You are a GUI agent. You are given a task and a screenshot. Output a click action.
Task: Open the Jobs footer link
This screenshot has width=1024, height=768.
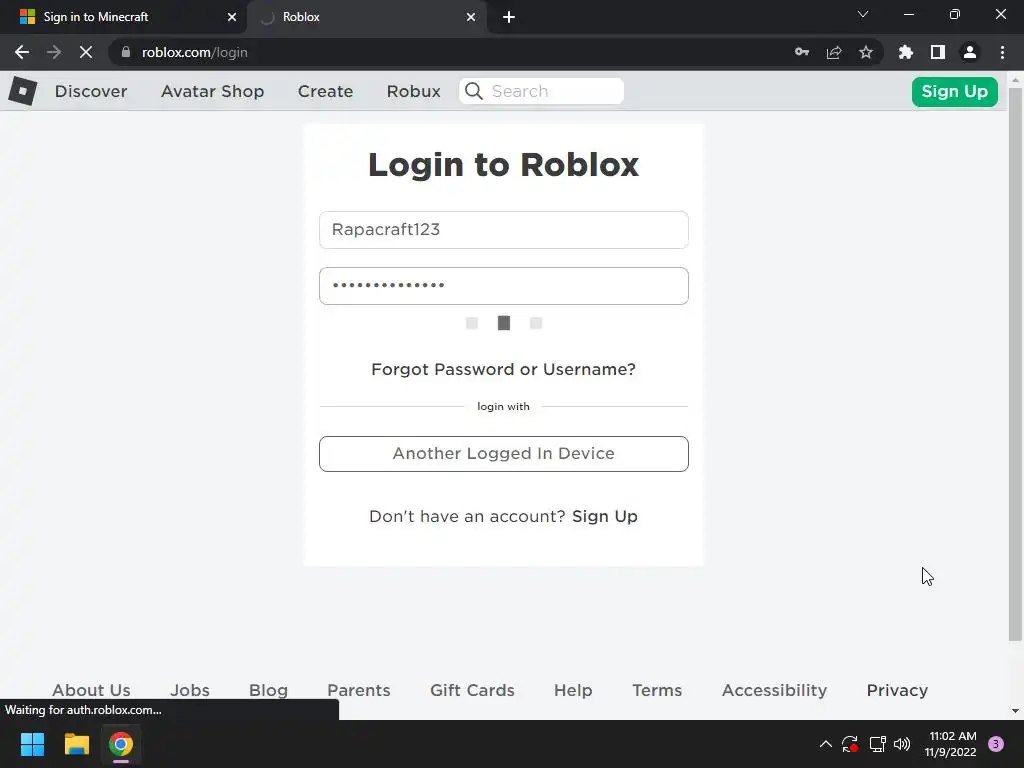pyautogui.click(x=190, y=690)
